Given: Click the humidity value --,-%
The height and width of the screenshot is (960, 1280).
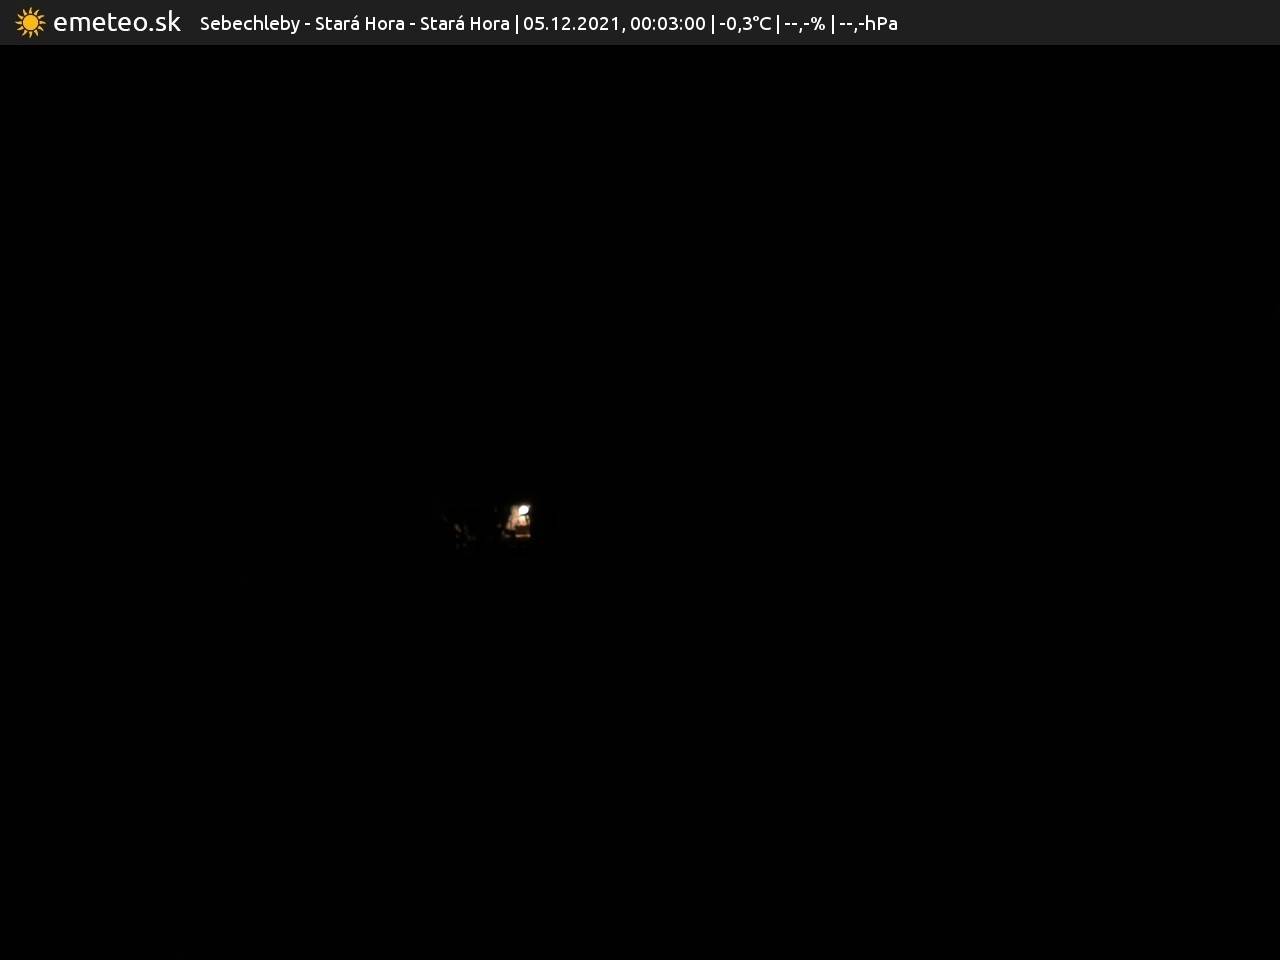Looking at the screenshot, I should coord(805,23).
